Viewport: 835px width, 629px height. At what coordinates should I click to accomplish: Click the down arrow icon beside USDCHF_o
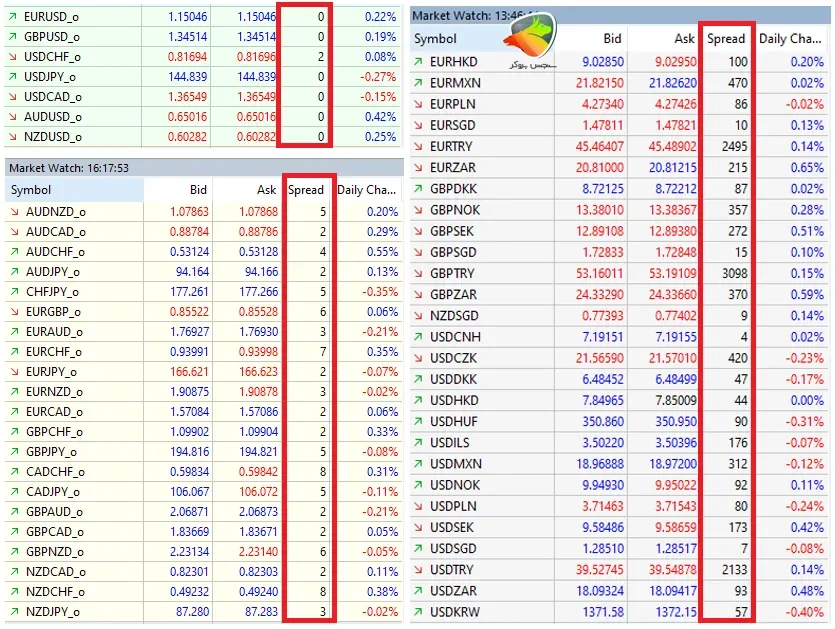click(13, 57)
